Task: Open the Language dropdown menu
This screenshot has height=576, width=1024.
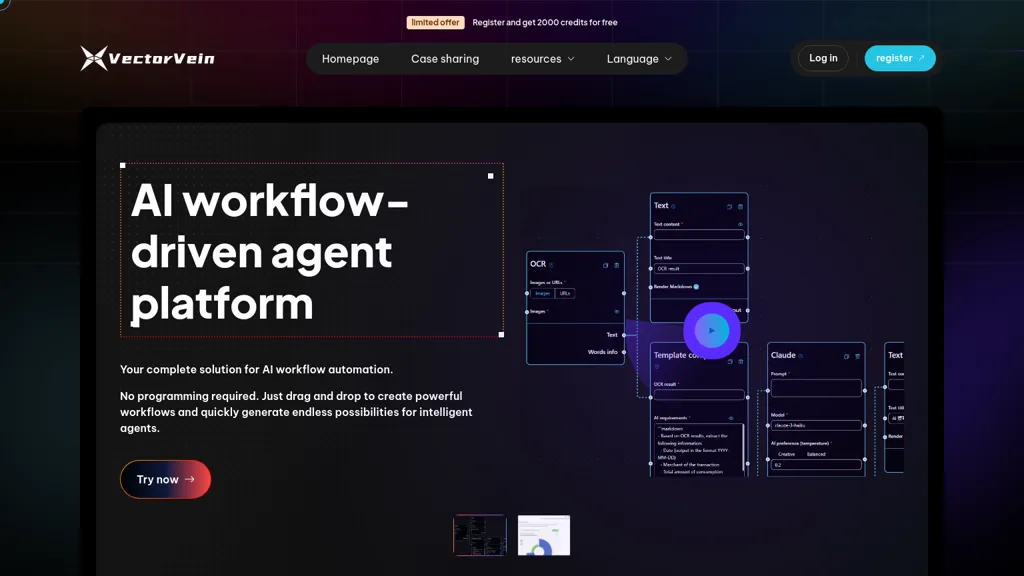Action: coord(639,59)
